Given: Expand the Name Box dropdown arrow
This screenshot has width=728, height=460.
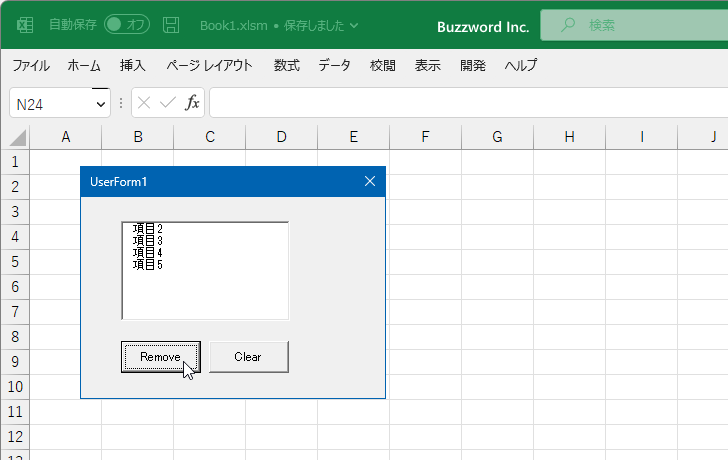Looking at the screenshot, I should click(101, 104).
